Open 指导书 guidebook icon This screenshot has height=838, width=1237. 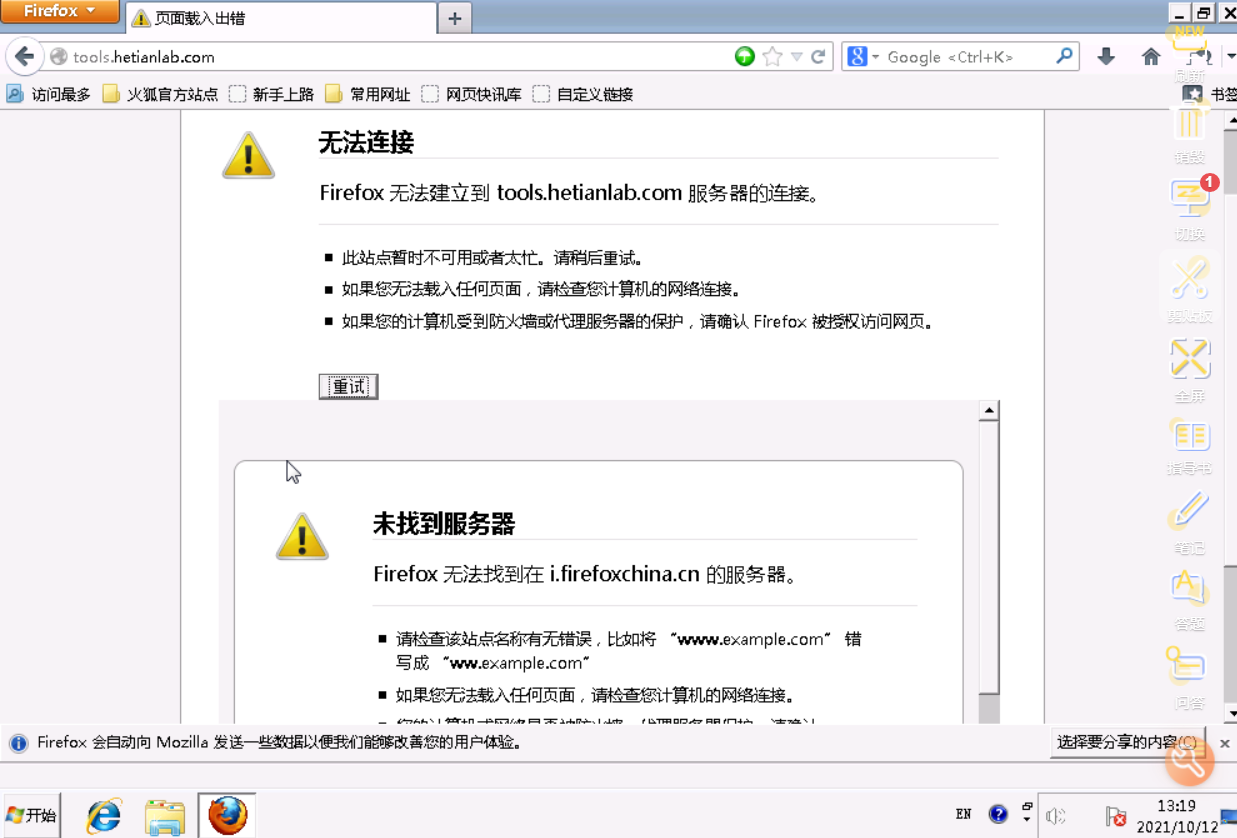pyautogui.click(x=1190, y=445)
